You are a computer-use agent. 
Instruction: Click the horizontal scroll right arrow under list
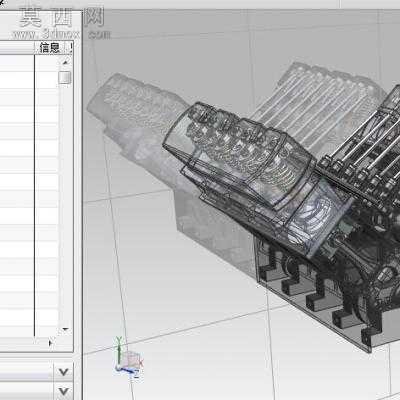click(51, 342)
